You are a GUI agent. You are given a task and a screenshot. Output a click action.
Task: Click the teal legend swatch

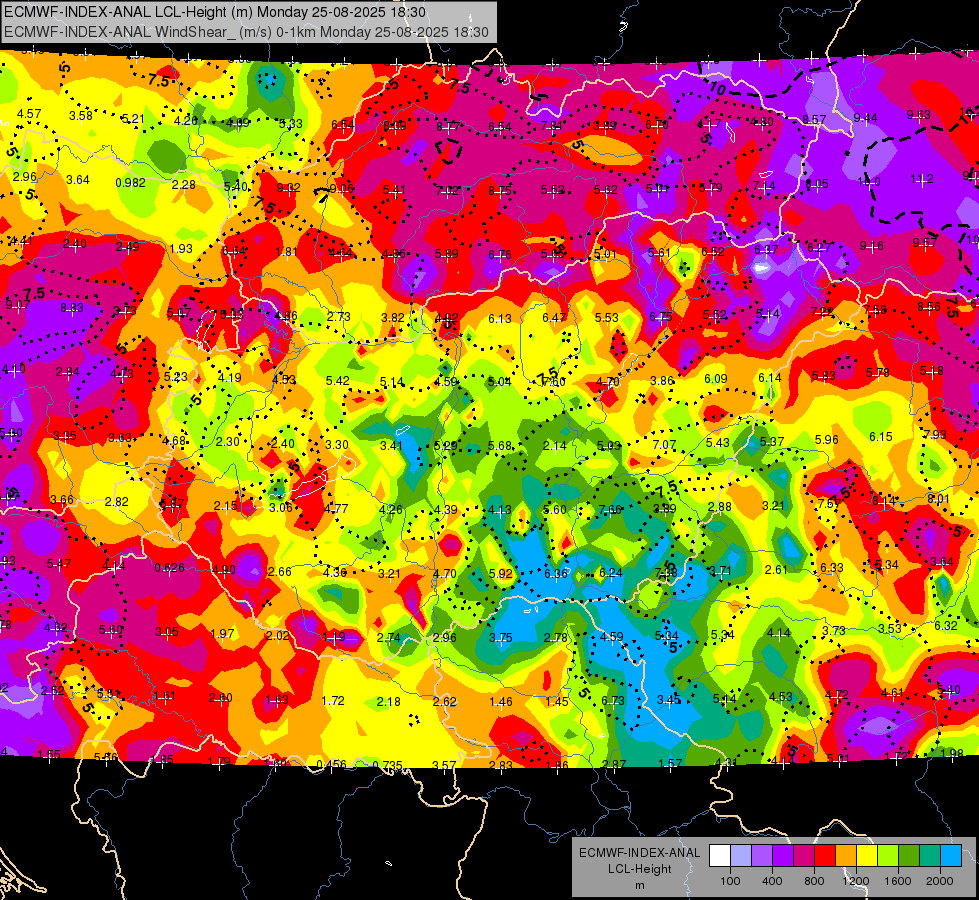[x=930, y=856]
